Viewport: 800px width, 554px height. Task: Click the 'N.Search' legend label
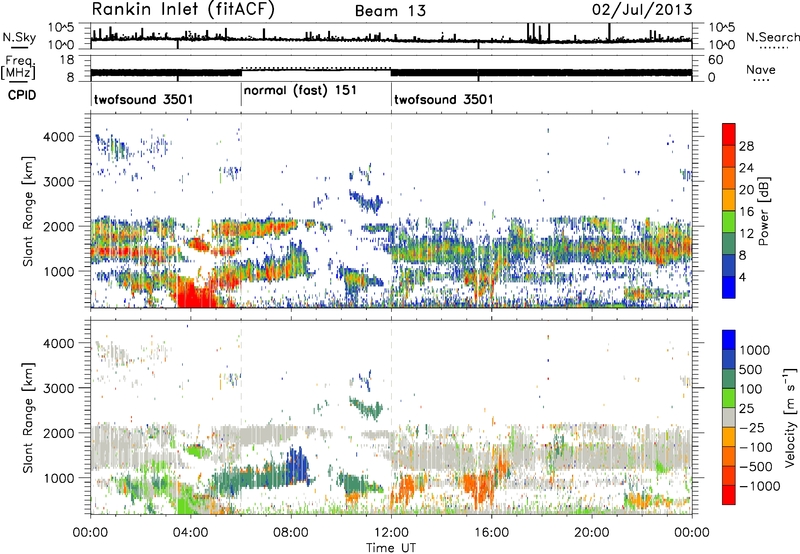772,37
